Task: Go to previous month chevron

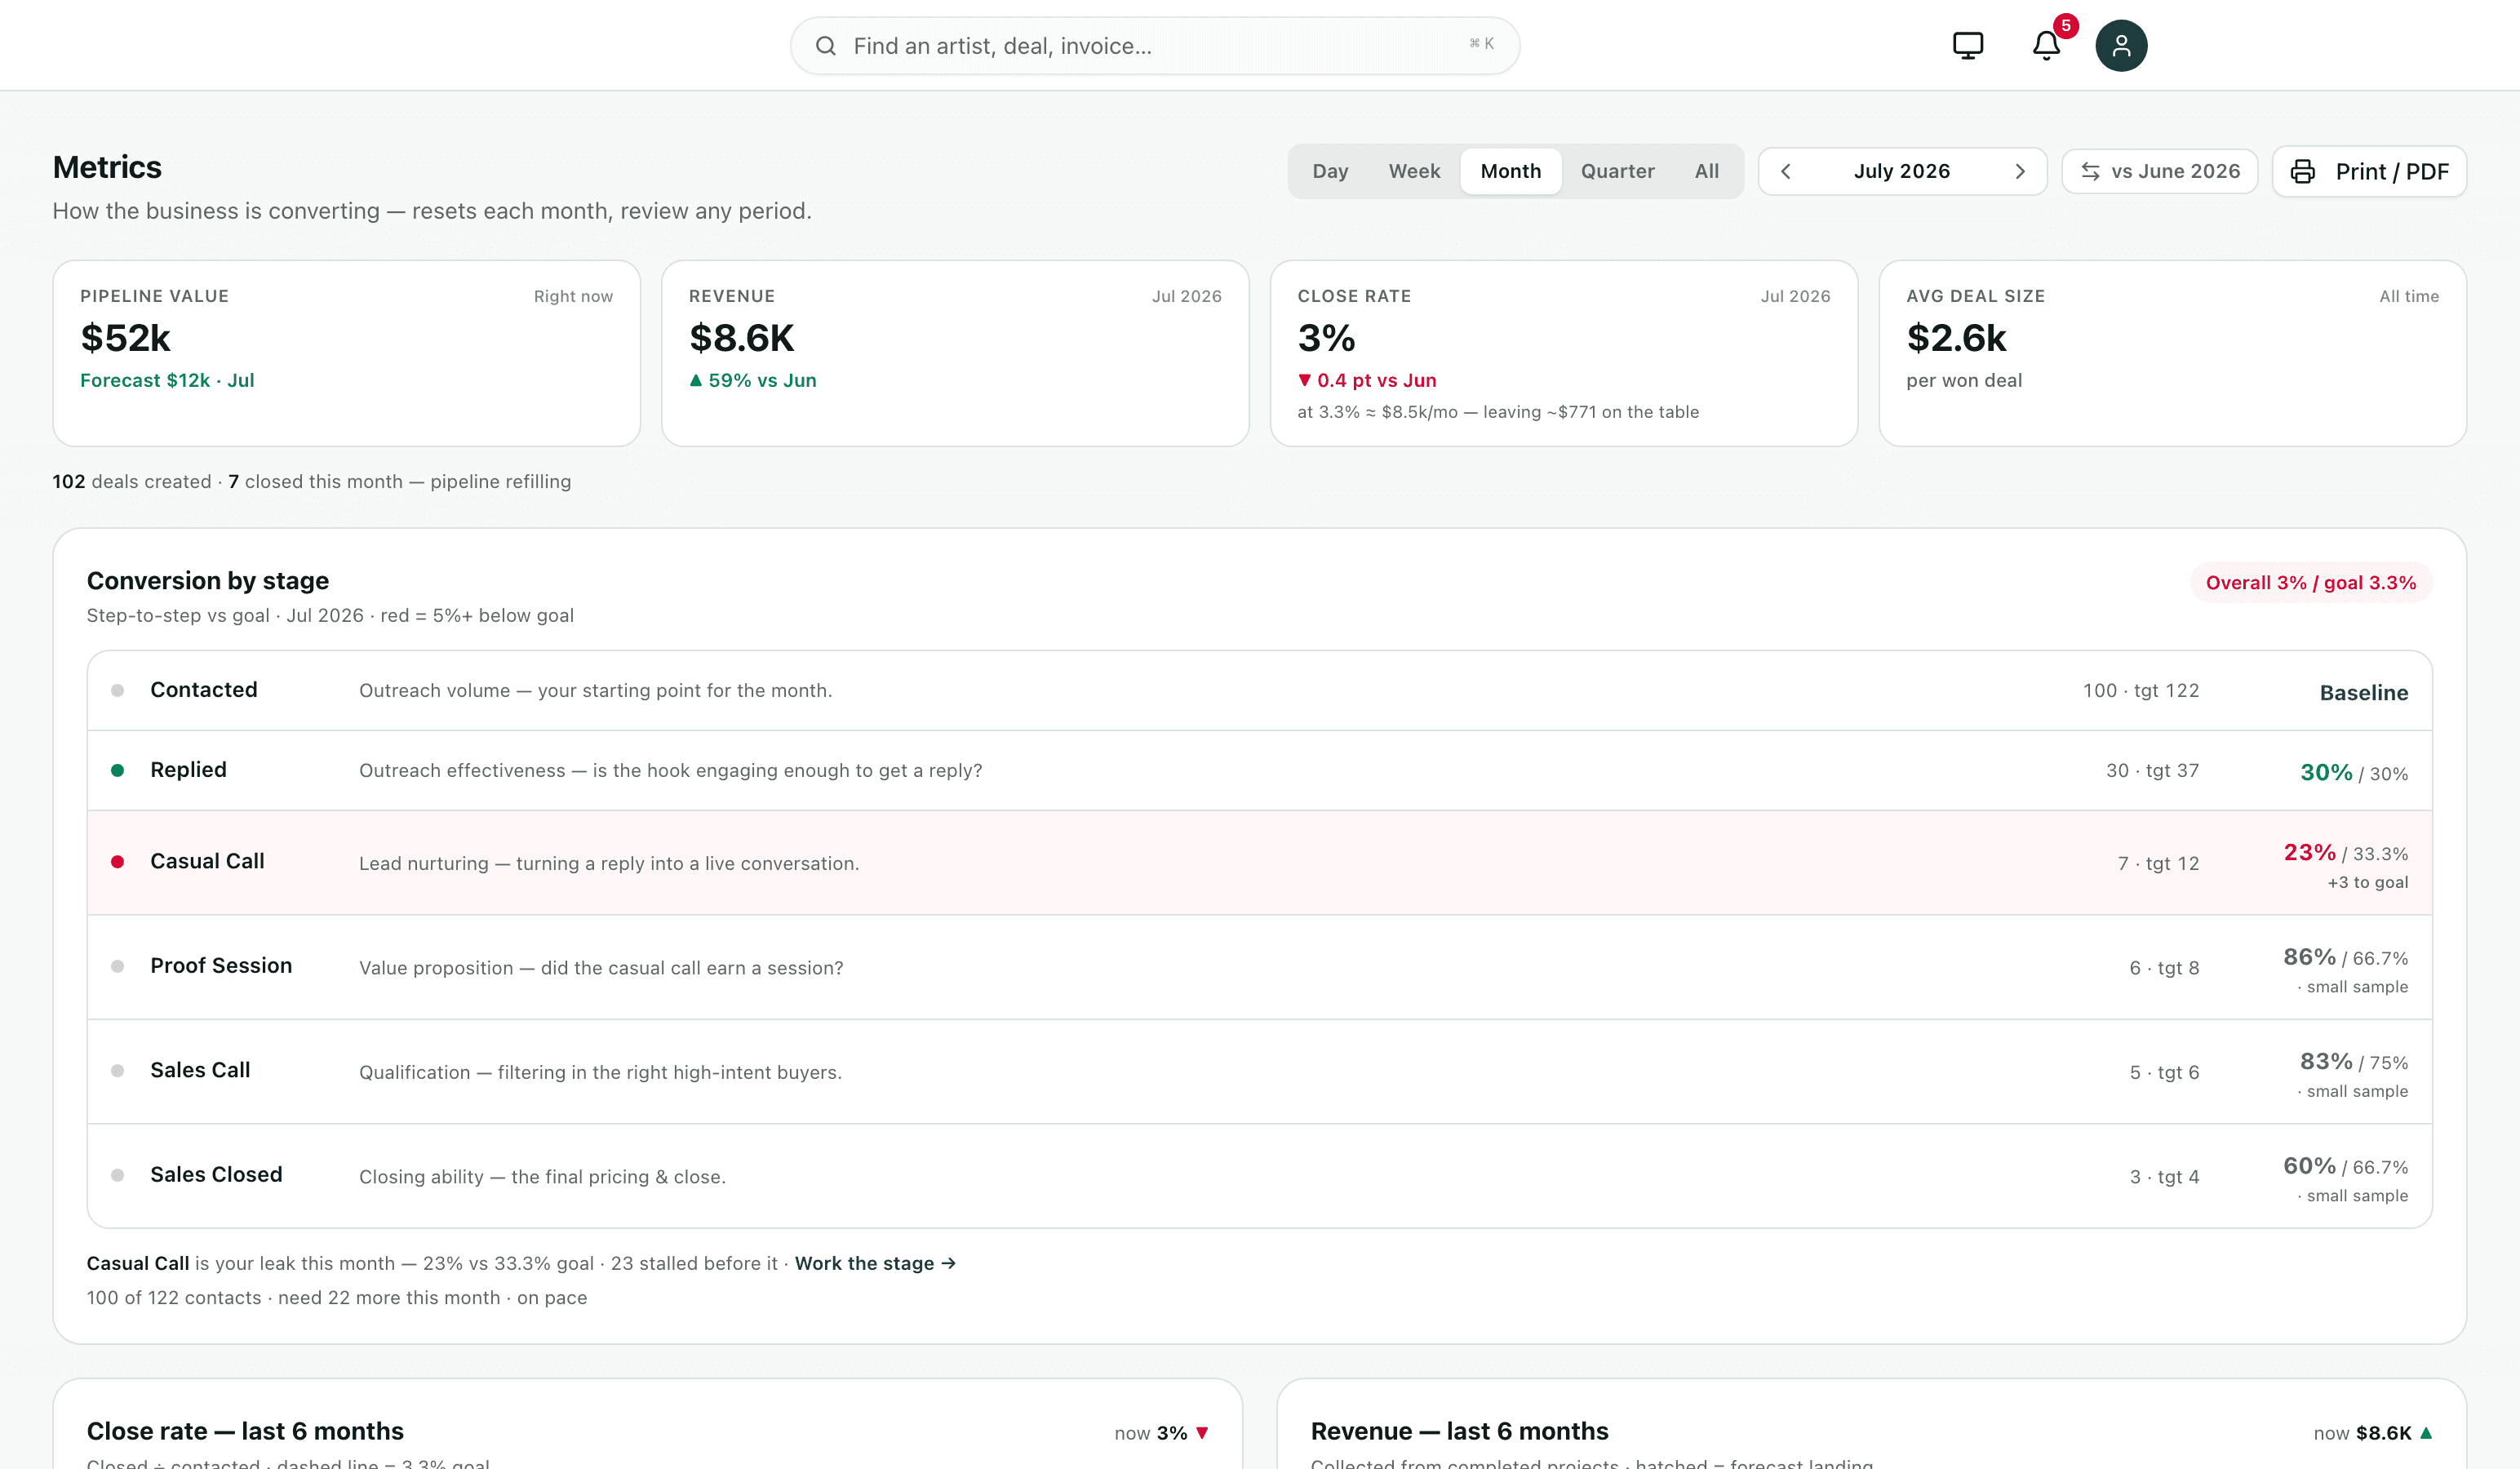Action: coord(1786,172)
